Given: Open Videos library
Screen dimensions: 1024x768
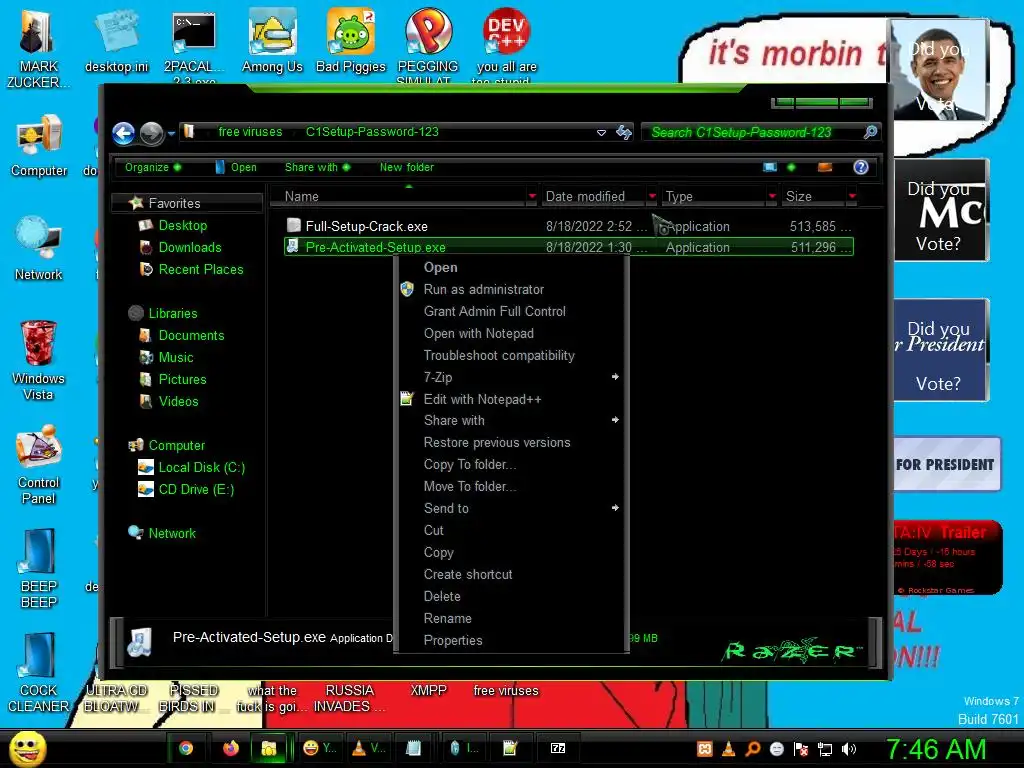Looking at the screenshot, I should coord(178,402).
